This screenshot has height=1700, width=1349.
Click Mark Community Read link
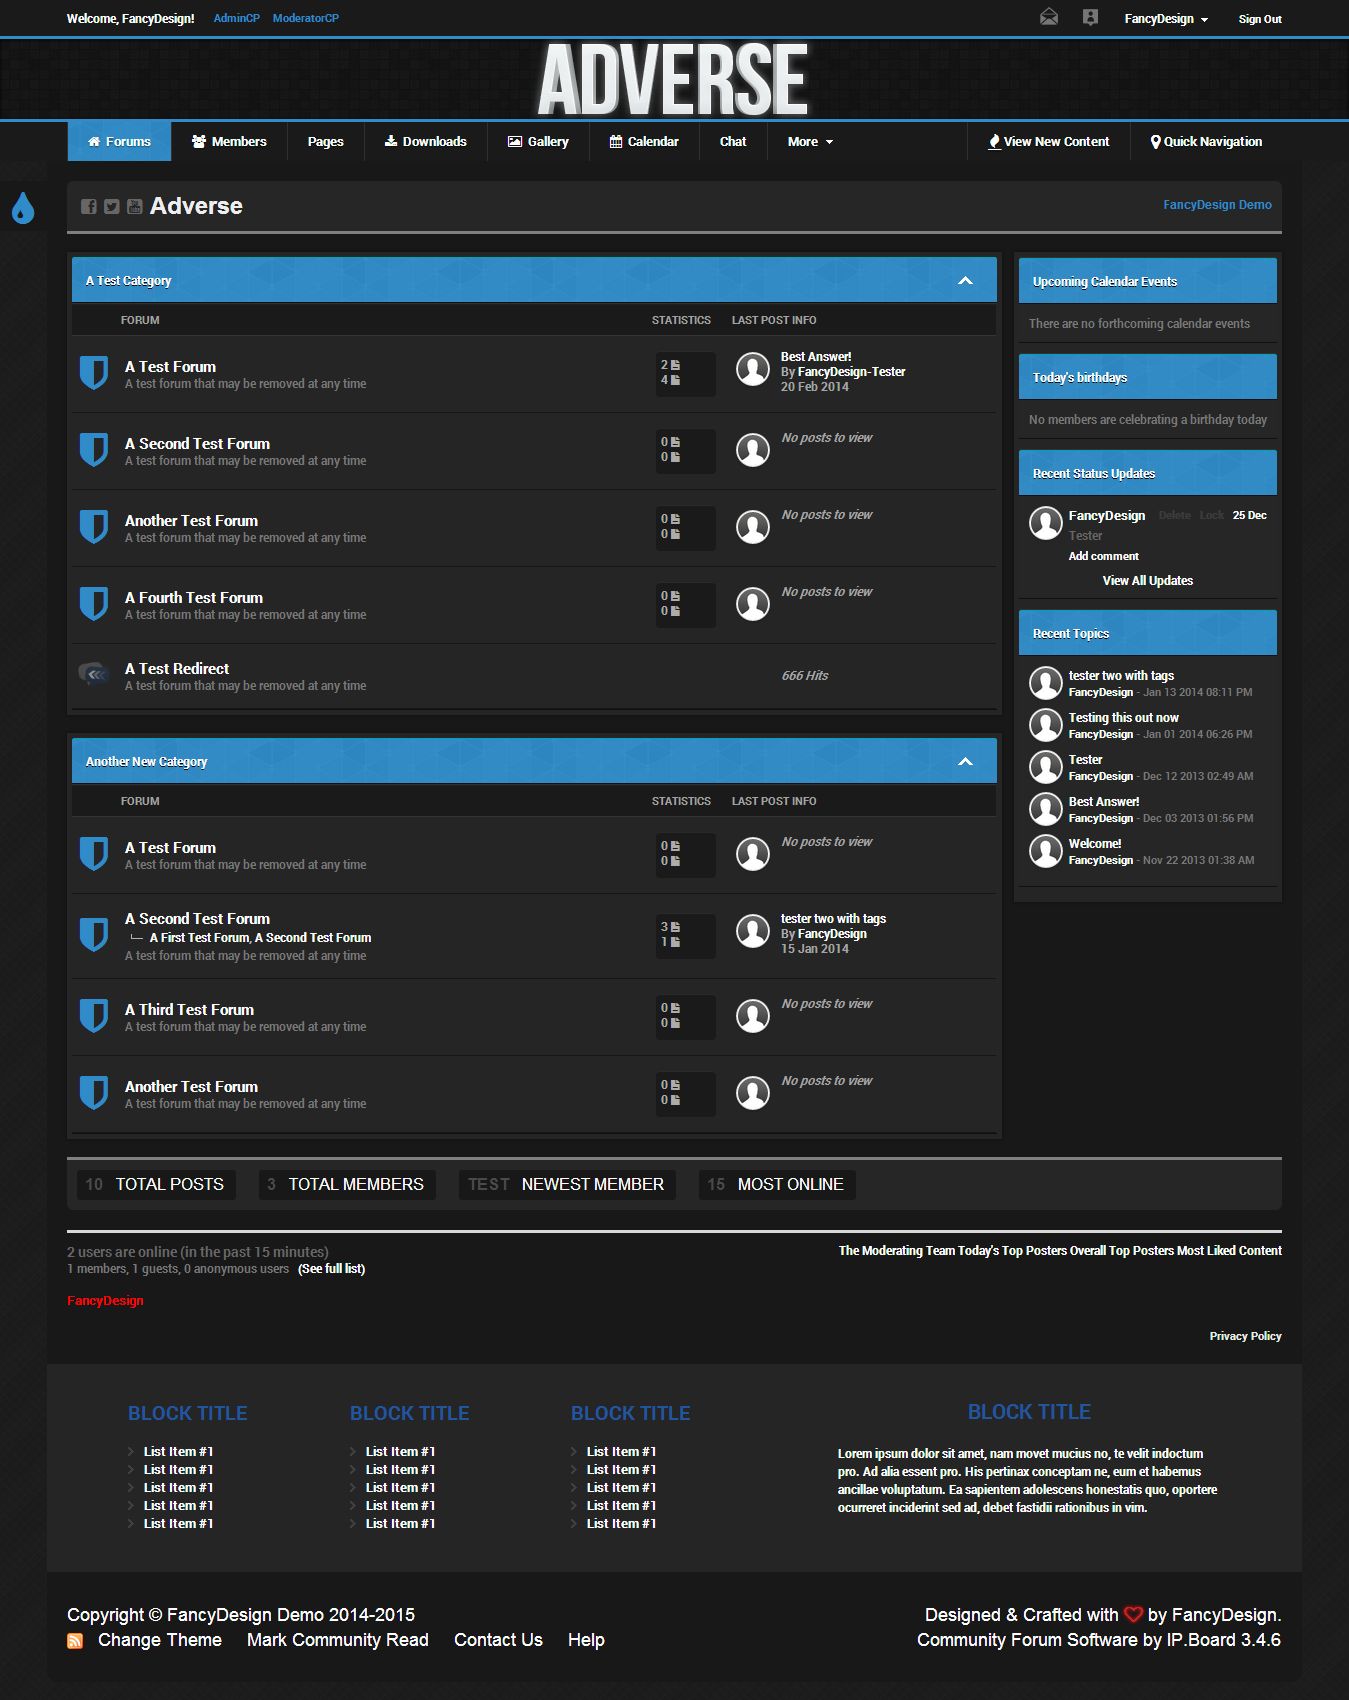coord(337,1640)
